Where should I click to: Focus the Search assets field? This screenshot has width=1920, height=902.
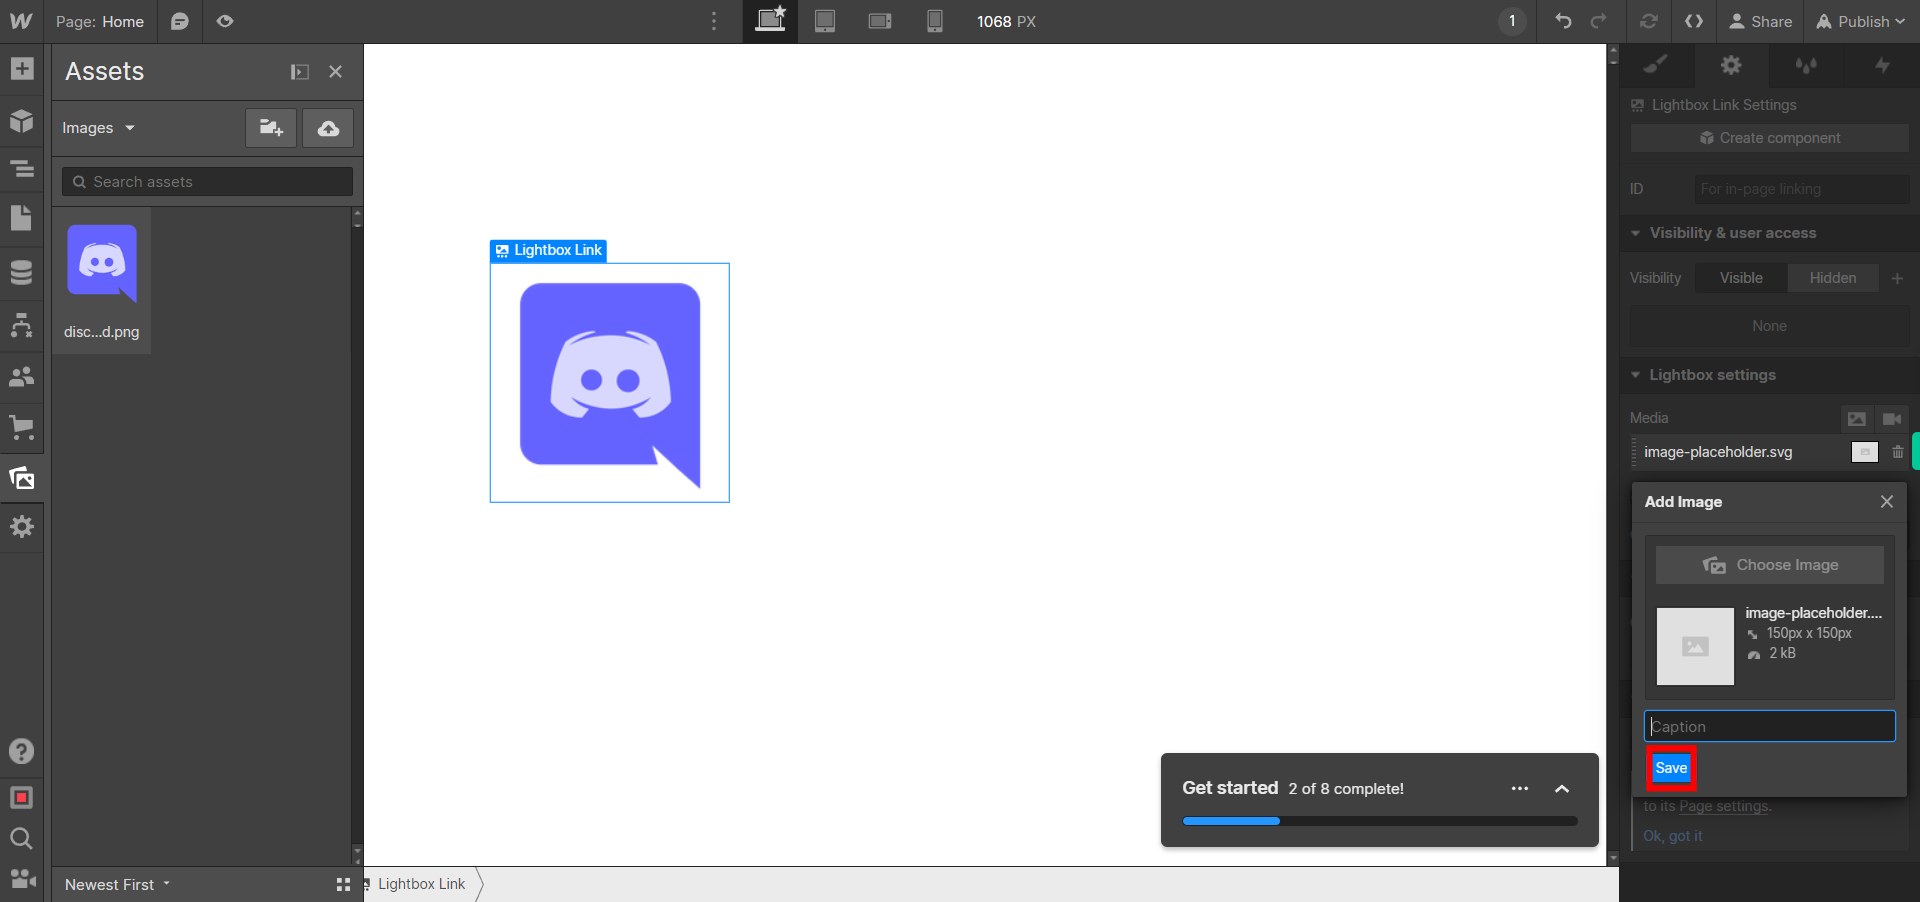(x=208, y=182)
